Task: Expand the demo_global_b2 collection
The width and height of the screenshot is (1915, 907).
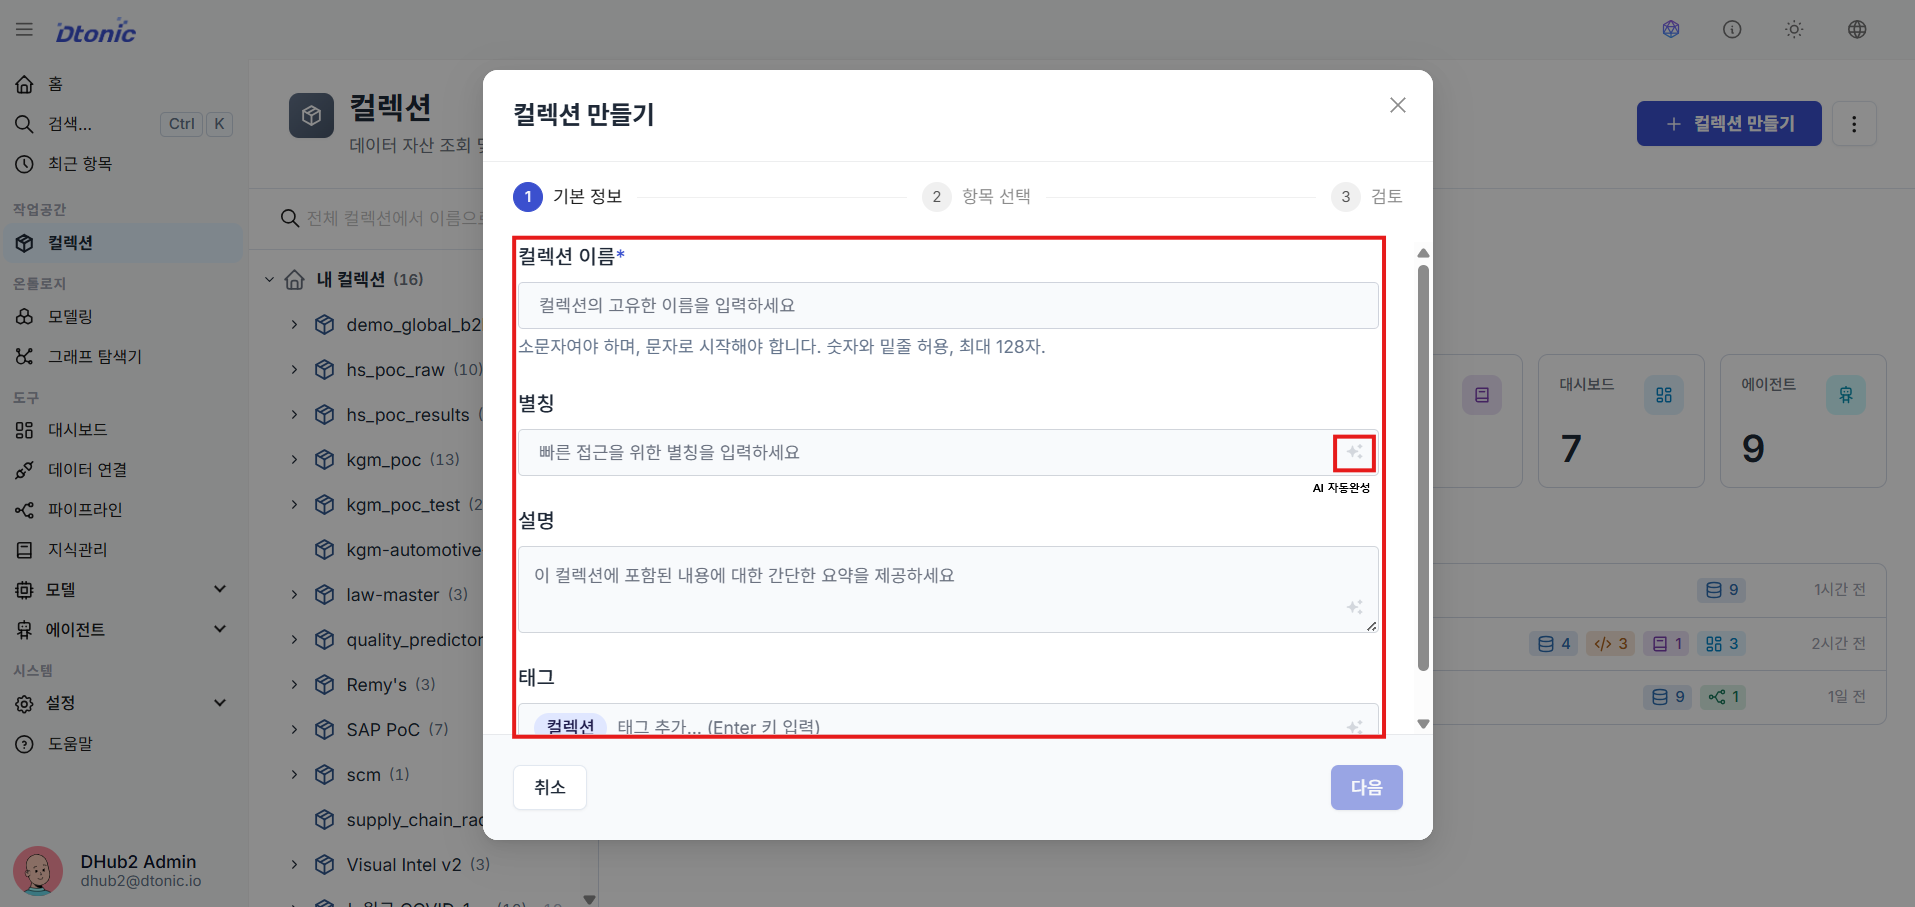Action: click(x=294, y=325)
